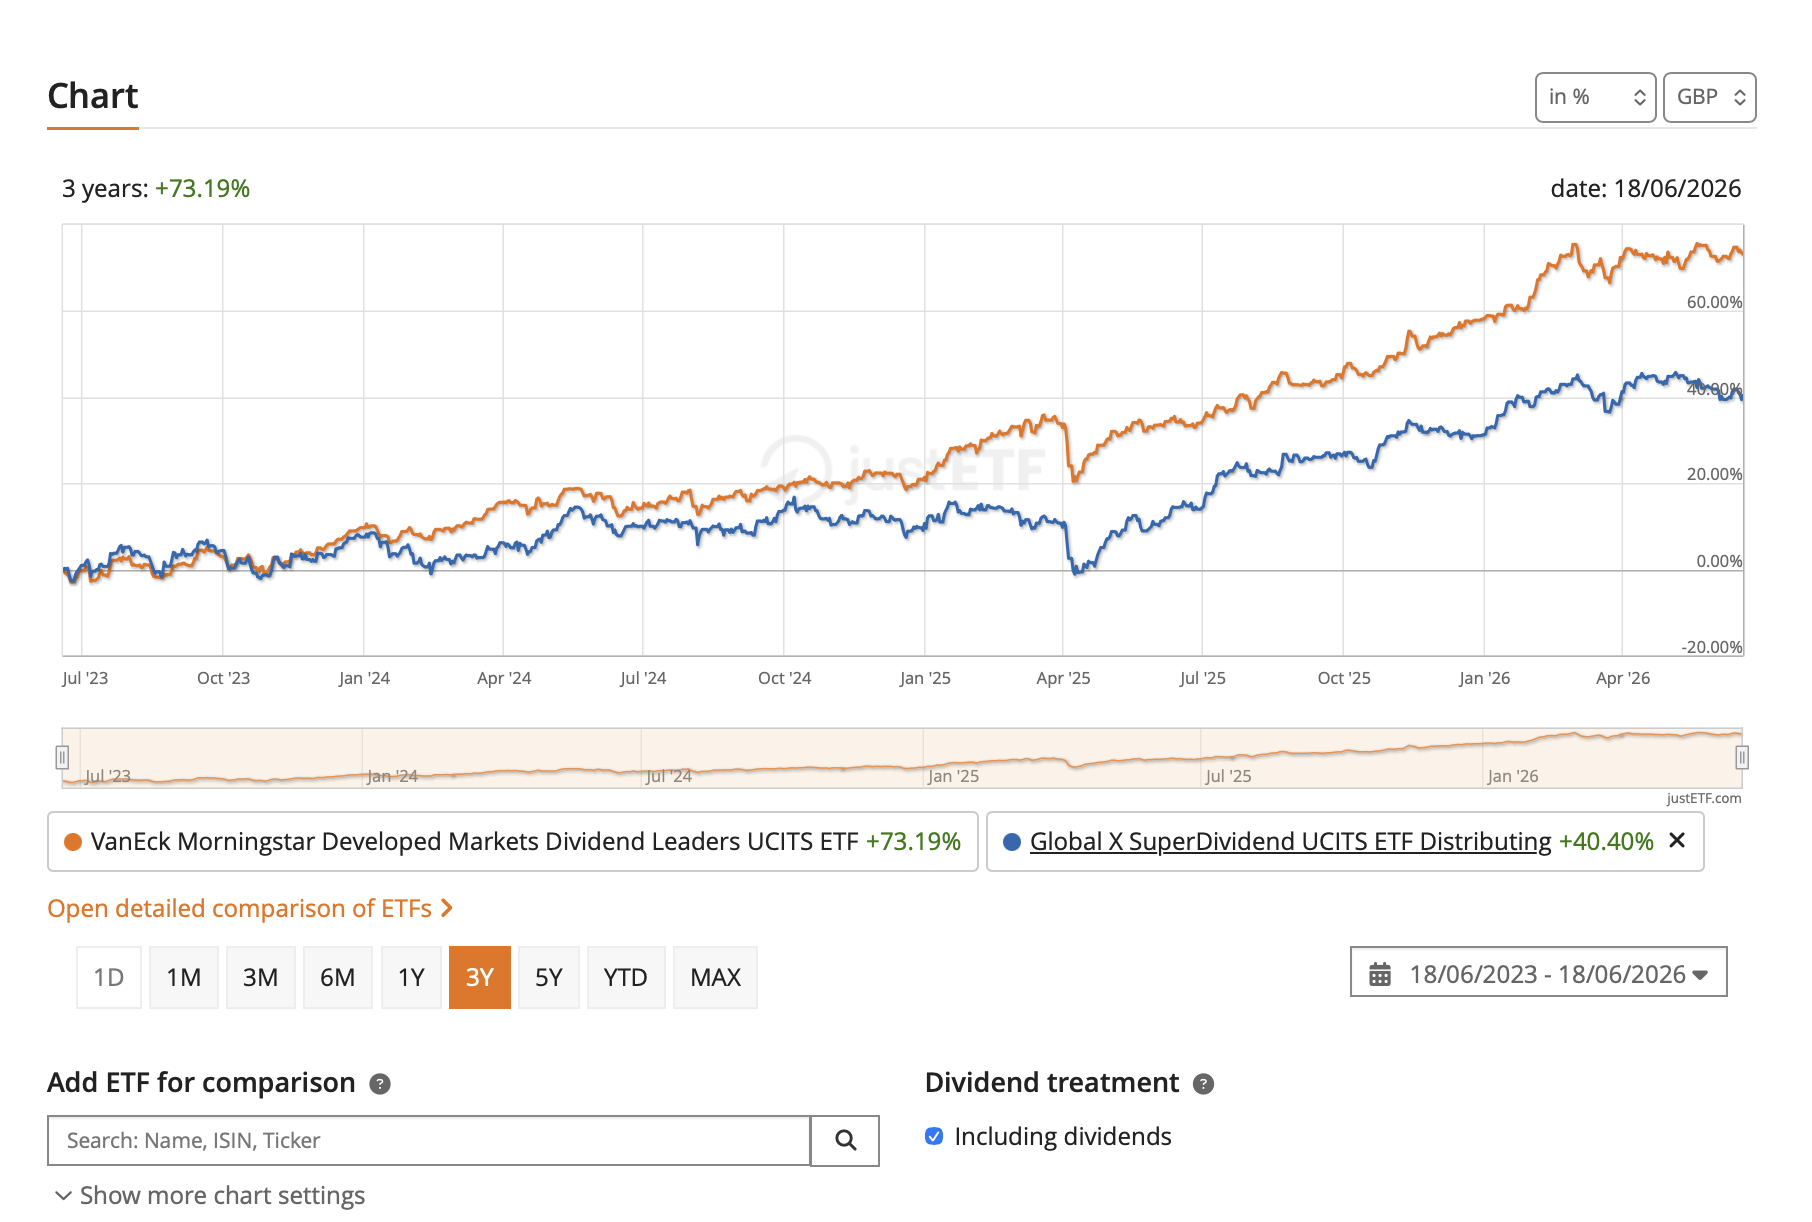Click the calendar icon in date range
This screenshot has width=1812, height=1222.
[1380, 974]
